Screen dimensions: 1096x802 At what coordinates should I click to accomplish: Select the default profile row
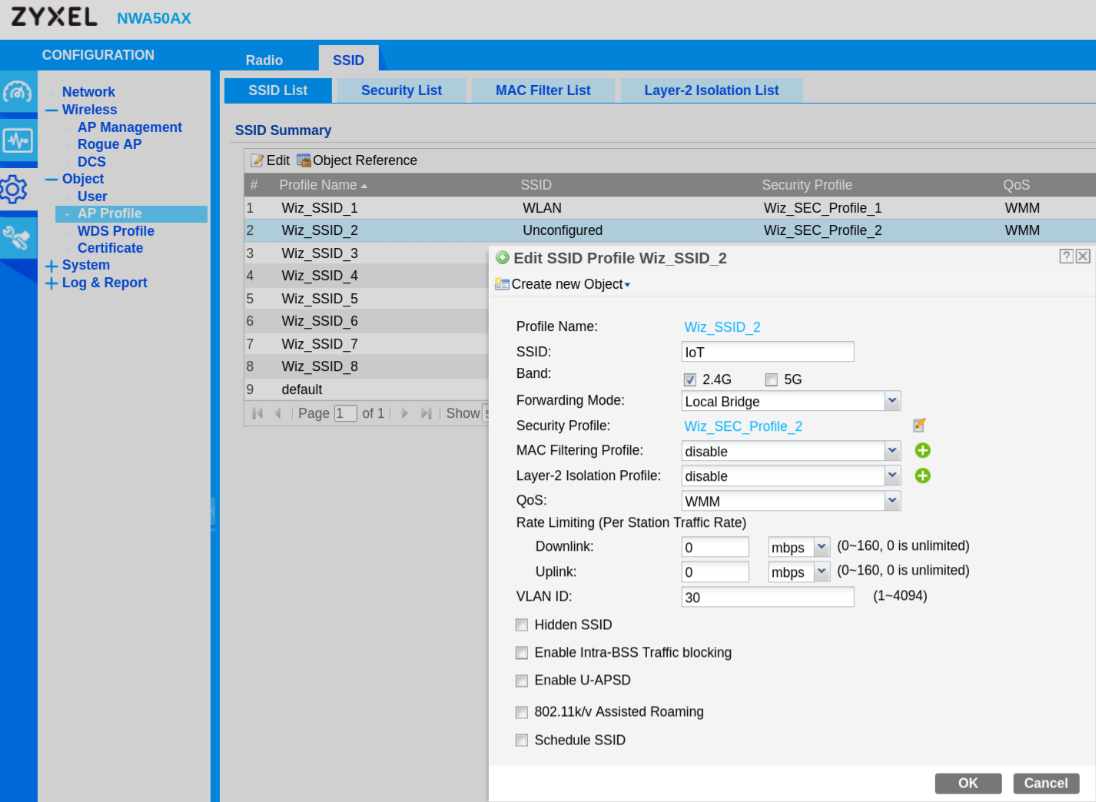click(366, 389)
